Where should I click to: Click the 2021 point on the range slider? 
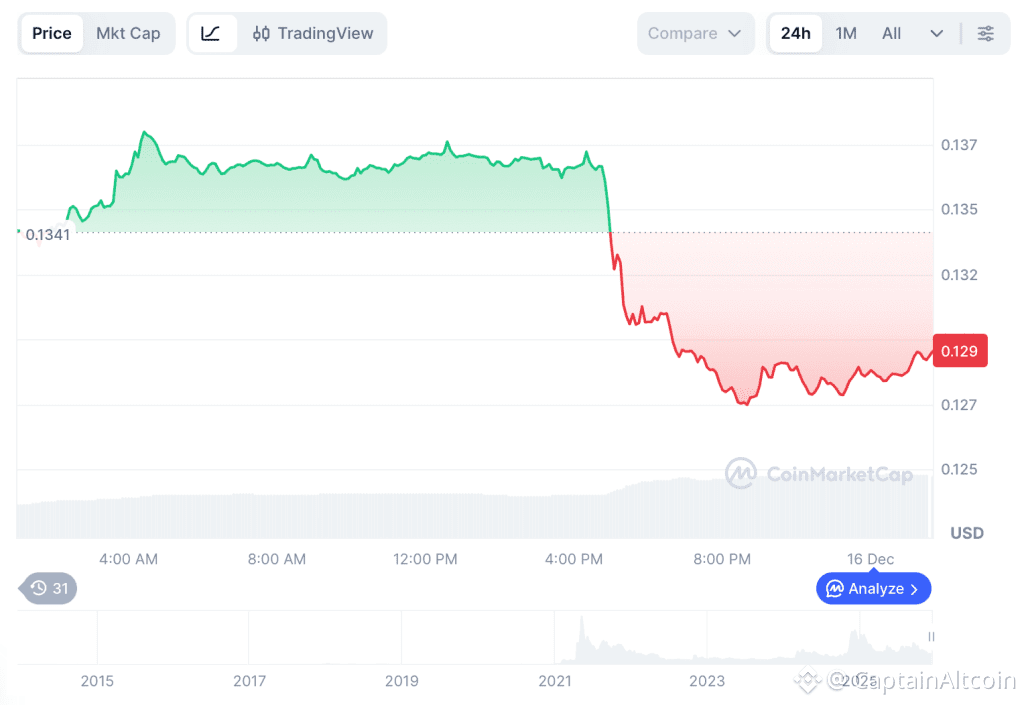point(554,681)
